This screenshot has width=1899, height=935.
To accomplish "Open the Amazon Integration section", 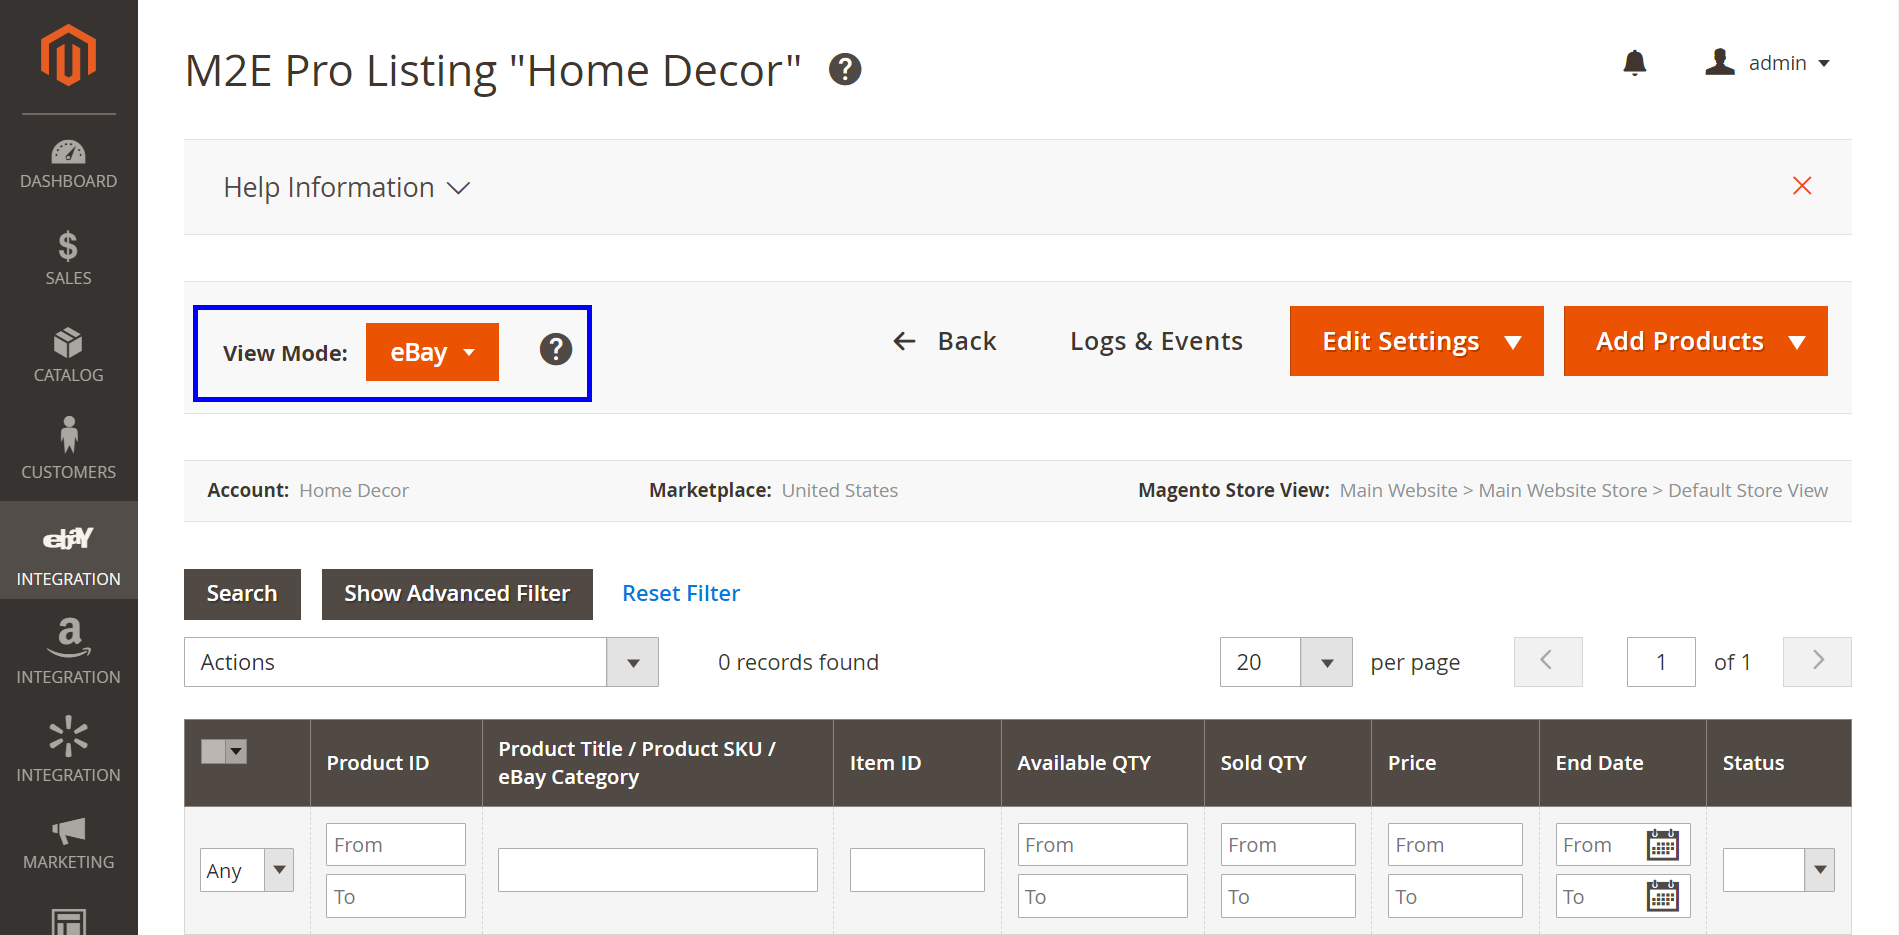I will point(68,651).
